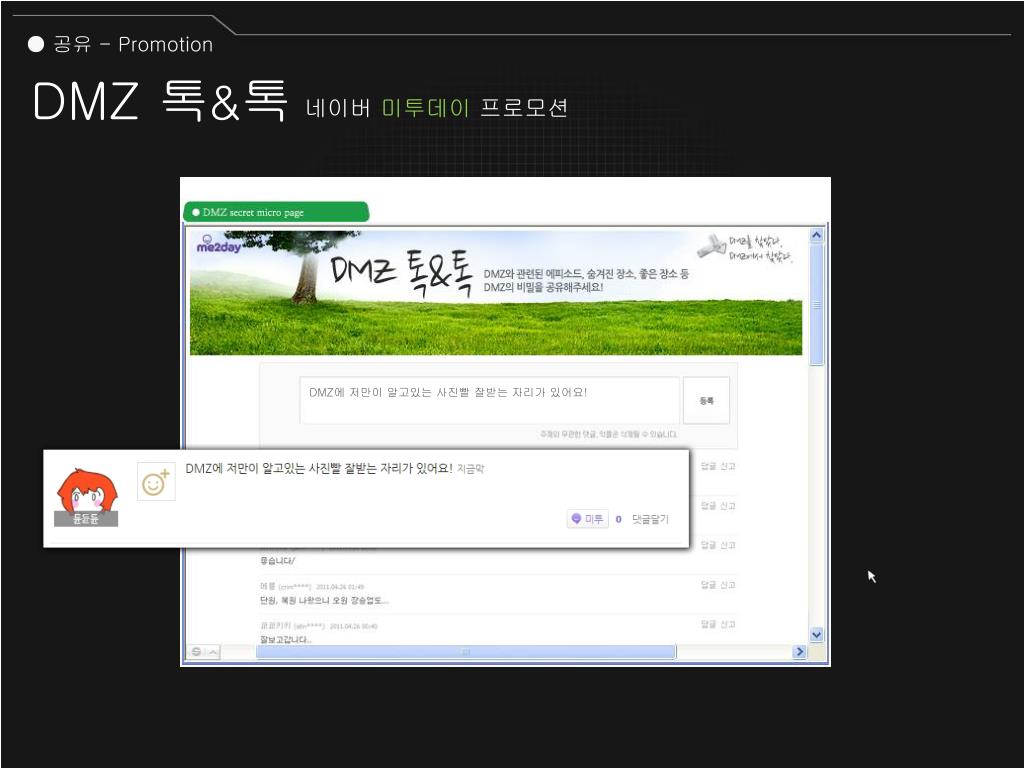Open the 댓글달기 comment link
This screenshot has height=768, width=1024.
(x=650, y=519)
